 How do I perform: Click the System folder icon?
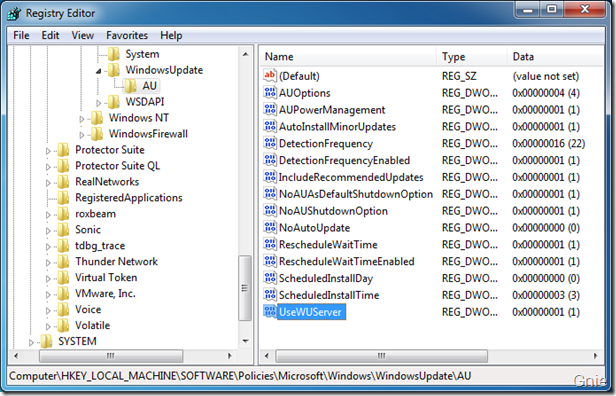[x=114, y=54]
